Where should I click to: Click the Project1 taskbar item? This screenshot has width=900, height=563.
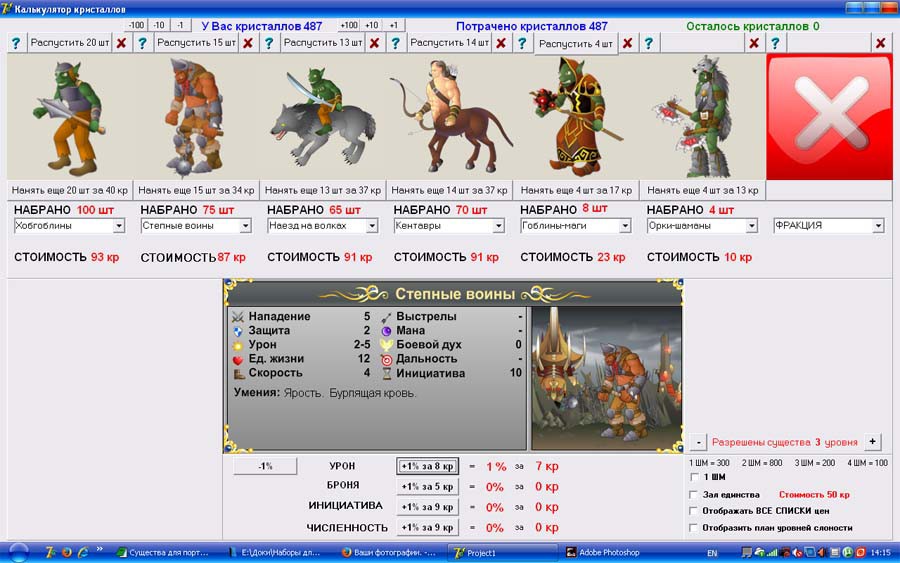pos(502,553)
